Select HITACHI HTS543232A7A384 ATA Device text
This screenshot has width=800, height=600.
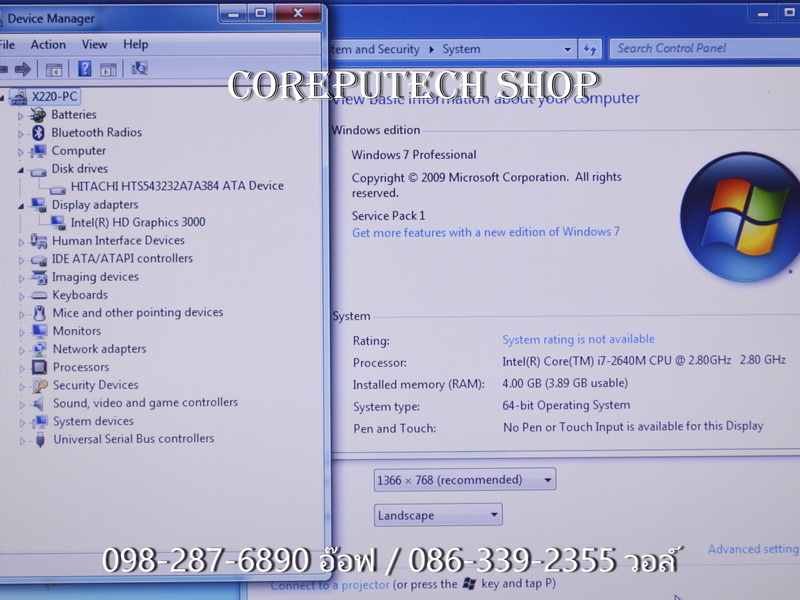[177, 186]
